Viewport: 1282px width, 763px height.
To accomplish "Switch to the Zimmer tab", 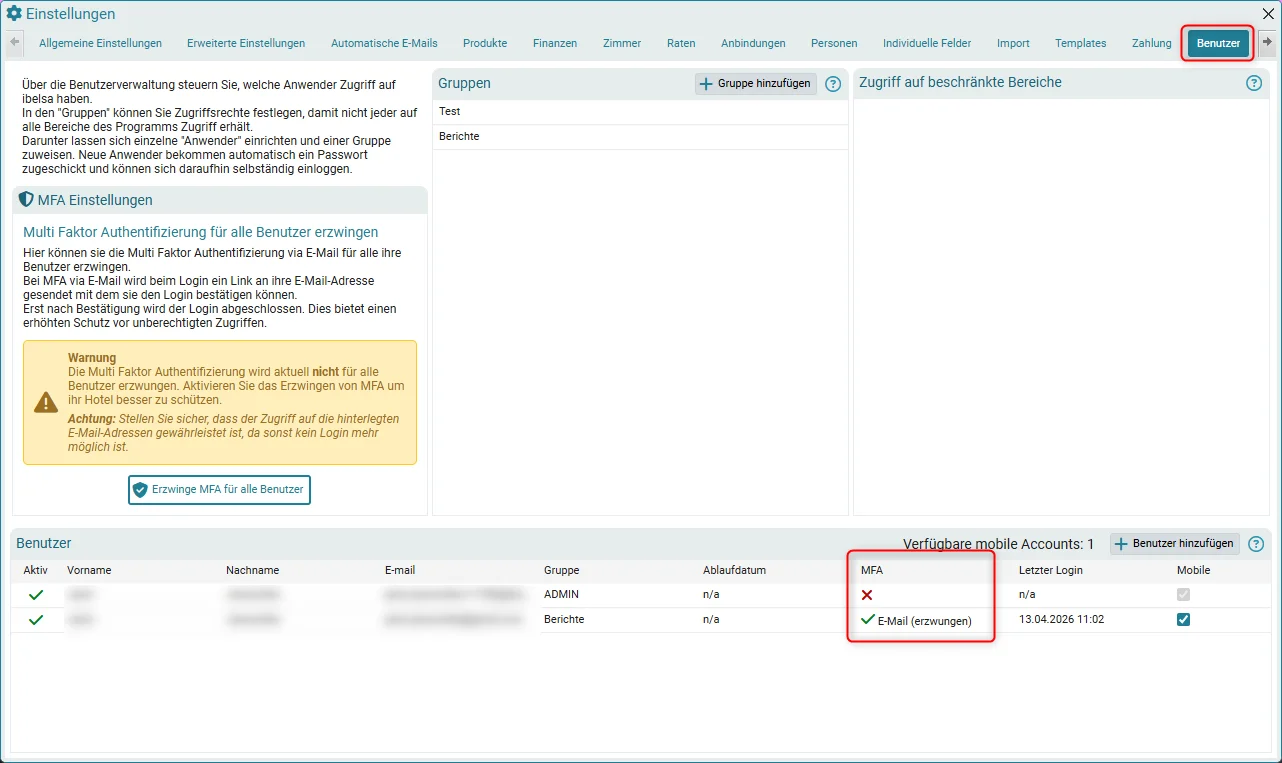I will coord(622,43).
